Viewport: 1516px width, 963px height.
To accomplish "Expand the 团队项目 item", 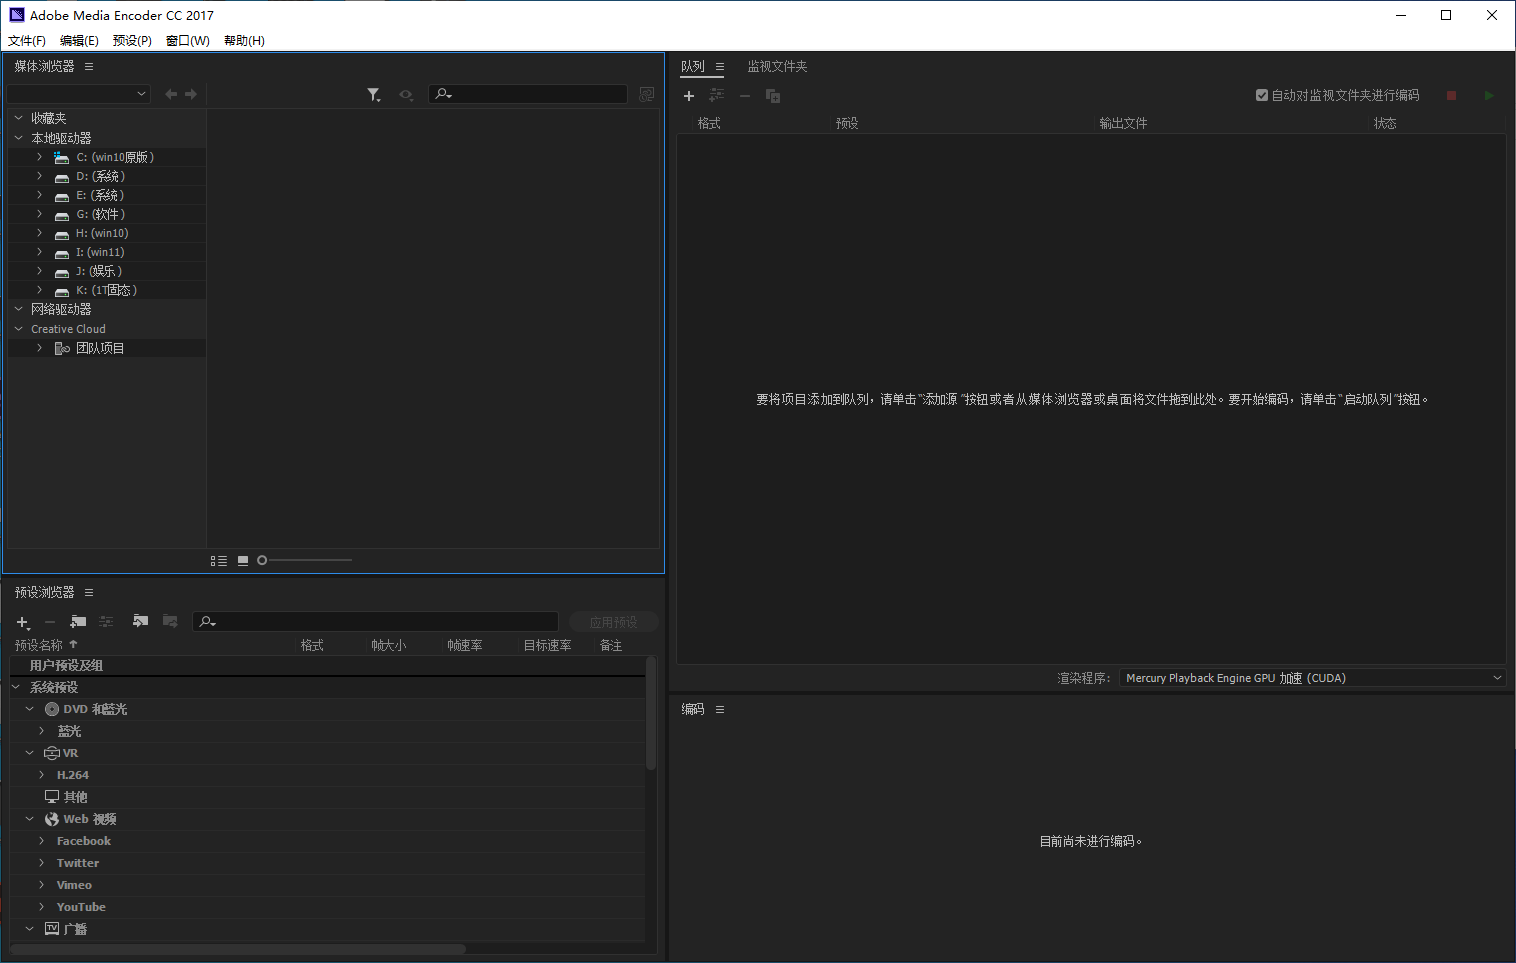I will 40,348.
